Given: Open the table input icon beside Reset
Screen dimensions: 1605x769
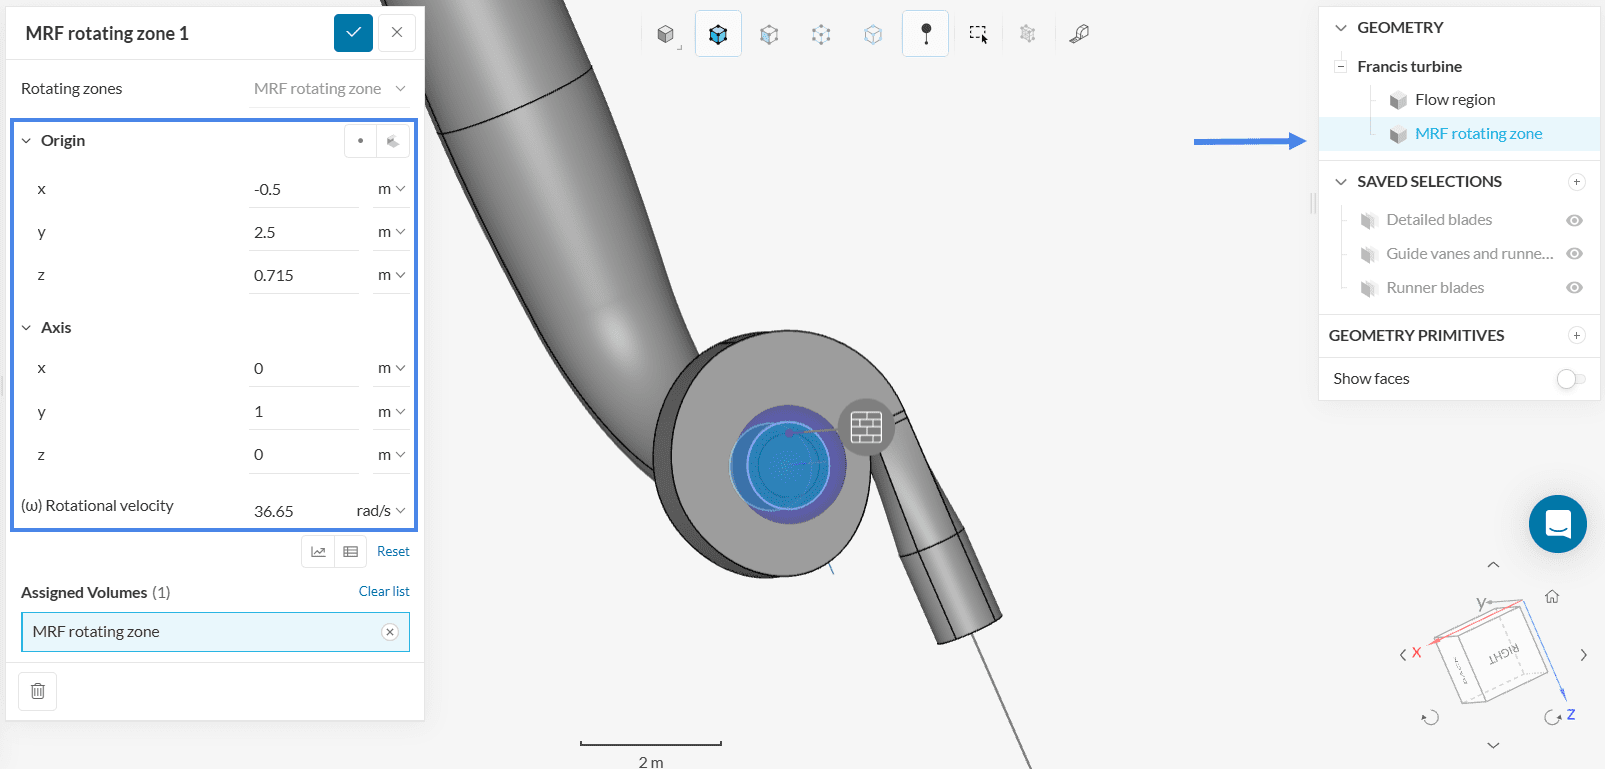Looking at the screenshot, I should tap(351, 552).
